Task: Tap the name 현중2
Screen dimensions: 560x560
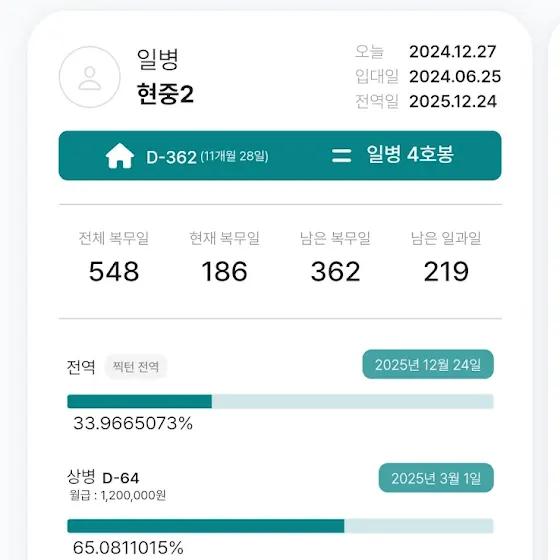Action: coord(165,94)
